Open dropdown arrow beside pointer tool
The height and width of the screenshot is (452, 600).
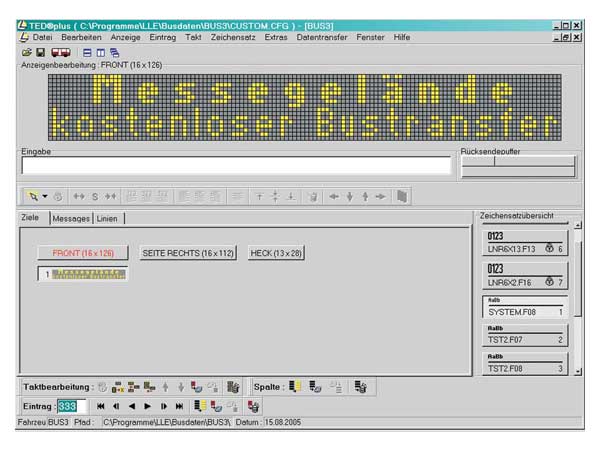click(45, 196)
